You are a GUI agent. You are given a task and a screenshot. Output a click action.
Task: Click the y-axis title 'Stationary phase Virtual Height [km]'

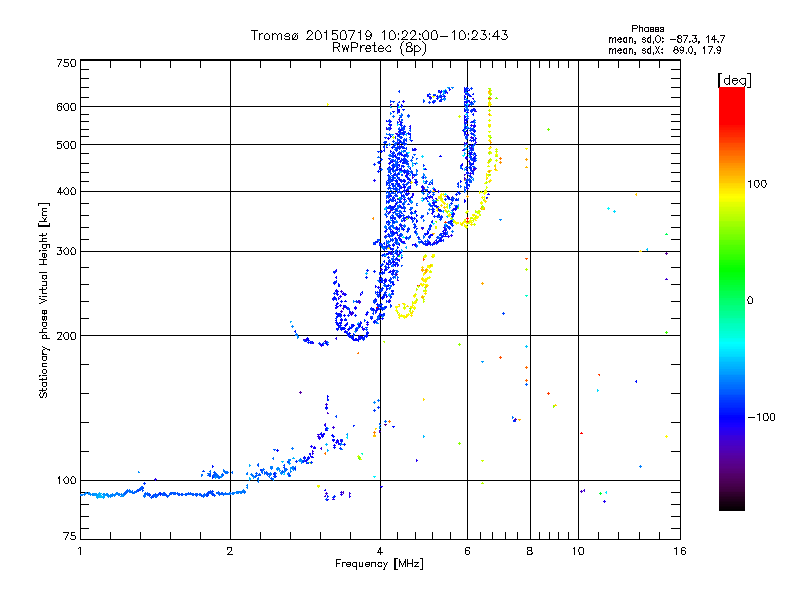44,301
